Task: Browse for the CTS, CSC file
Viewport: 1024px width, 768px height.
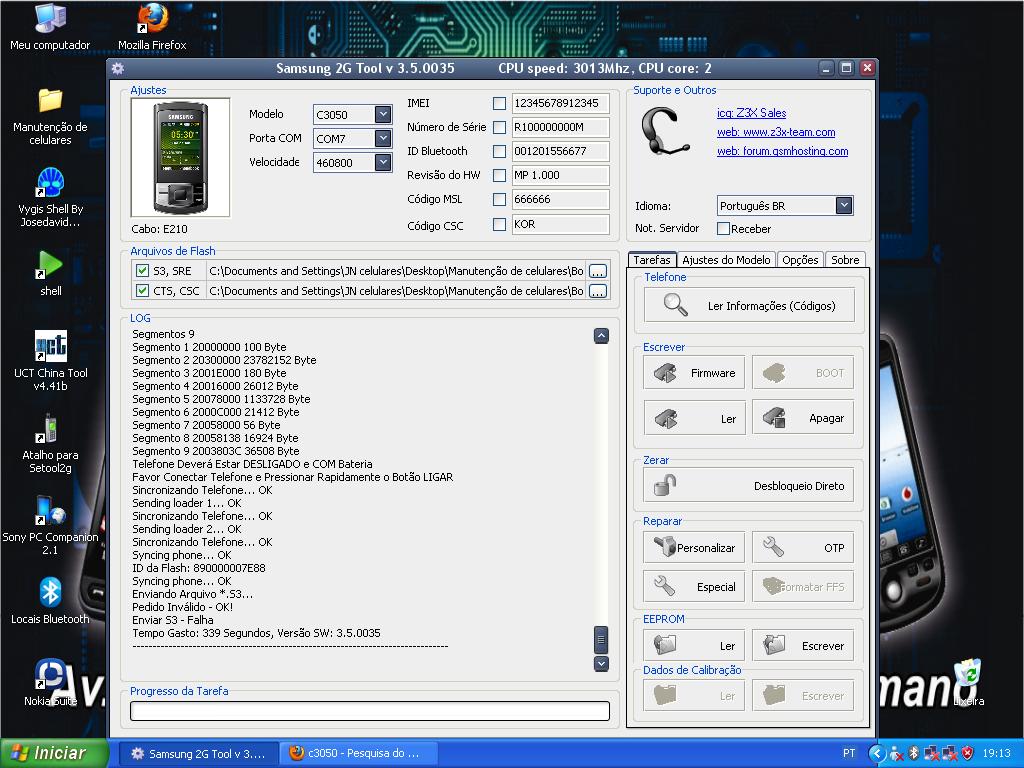Action: pyautogui.click(x=598, y=291)
